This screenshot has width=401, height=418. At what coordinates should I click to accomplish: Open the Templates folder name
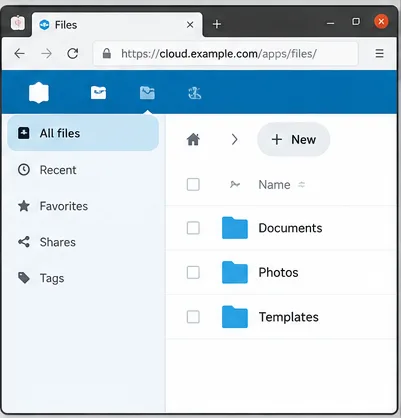coord(289,317)
